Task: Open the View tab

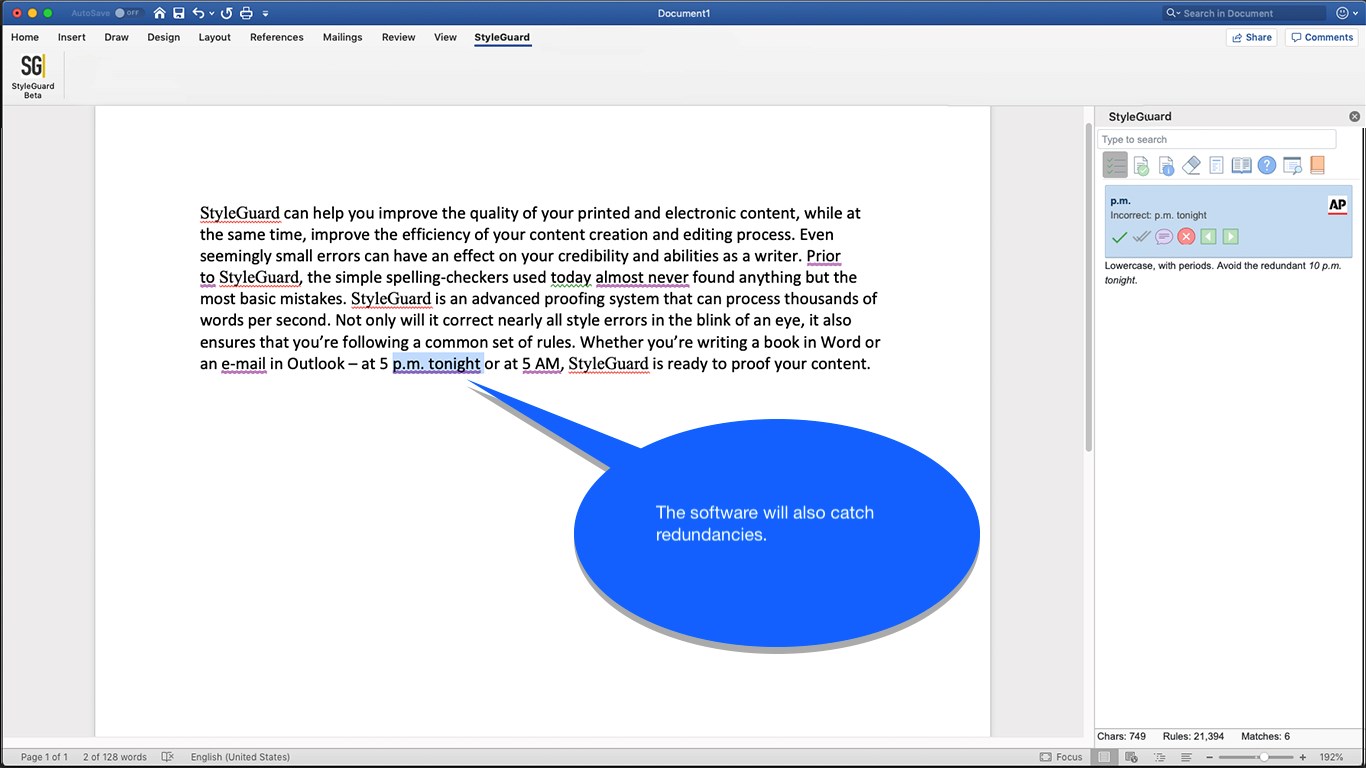Action: click(x=446, y=37)
